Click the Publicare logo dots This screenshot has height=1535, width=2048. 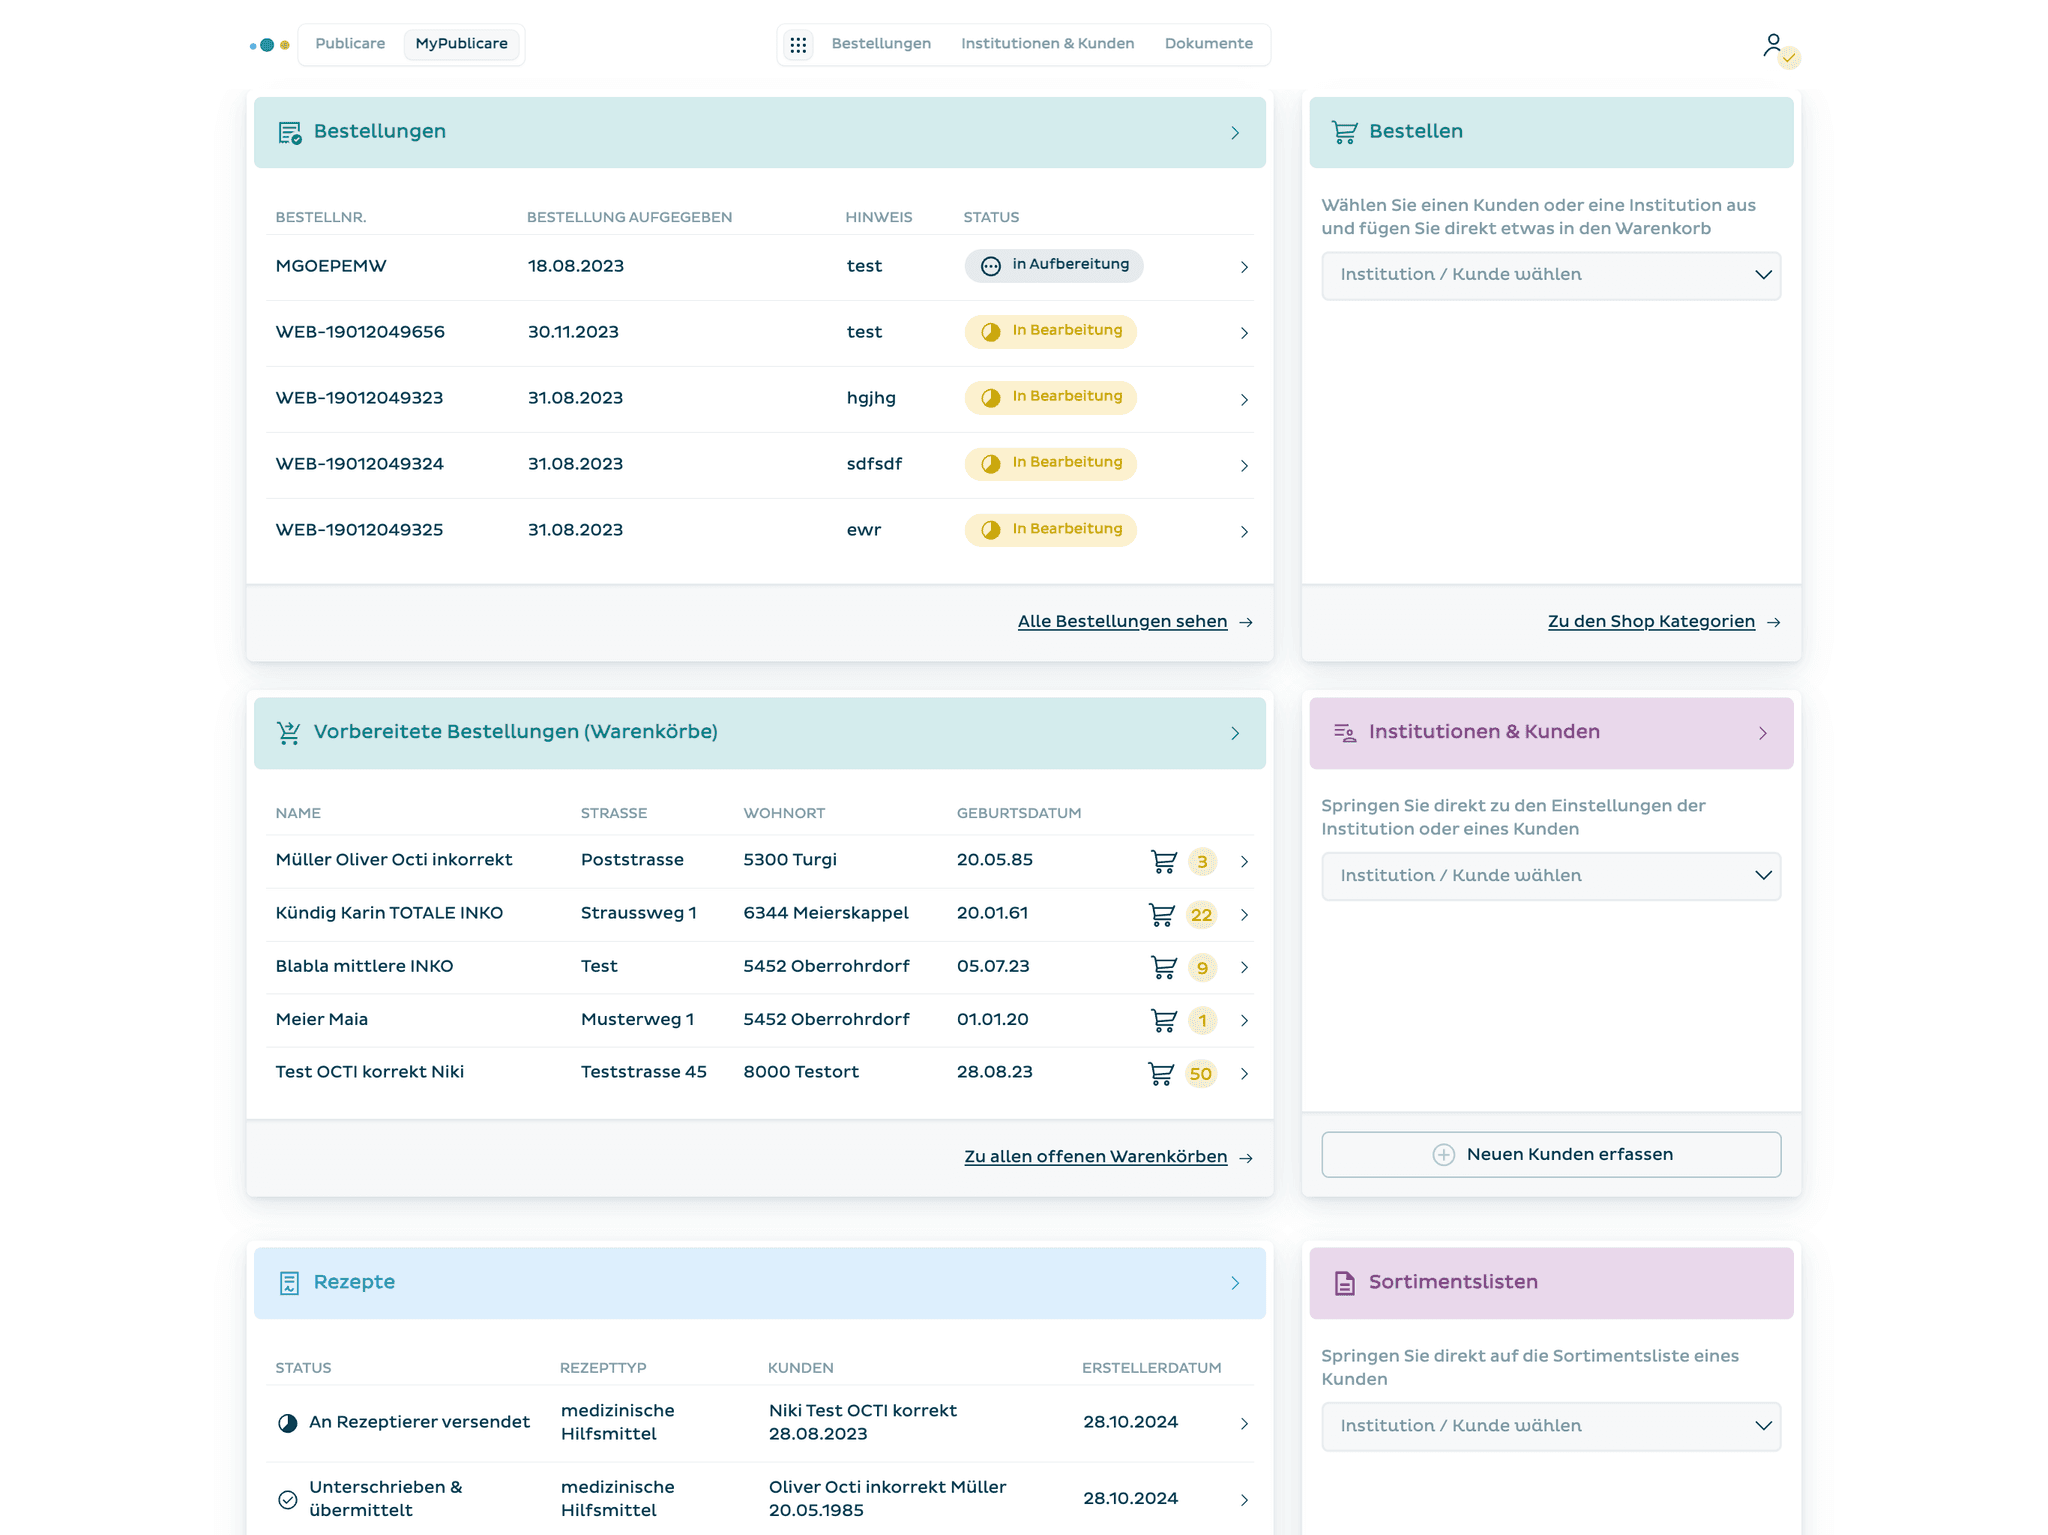pos(269,45)
